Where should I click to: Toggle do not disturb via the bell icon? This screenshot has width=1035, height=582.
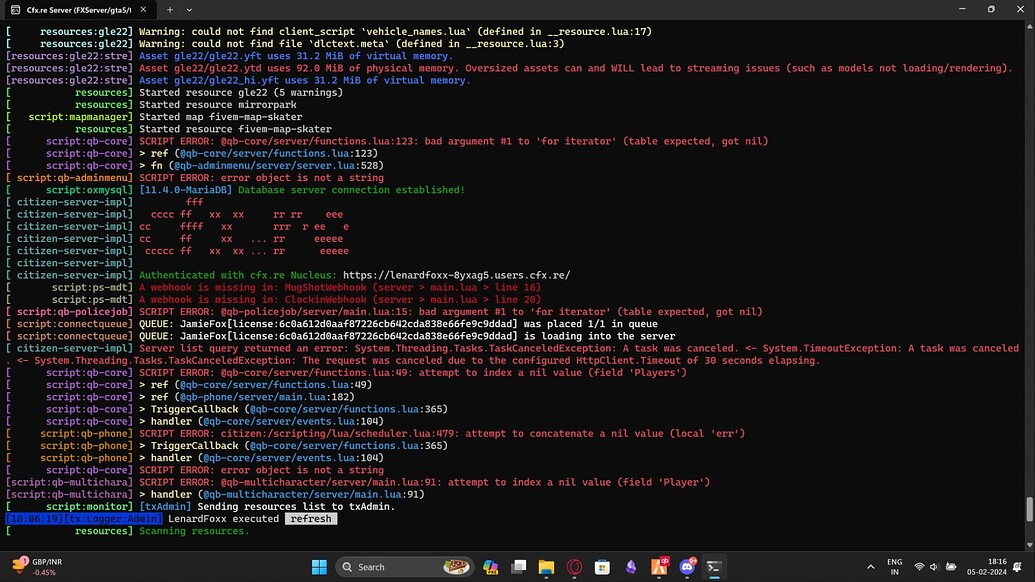[x=1017, y=566]
